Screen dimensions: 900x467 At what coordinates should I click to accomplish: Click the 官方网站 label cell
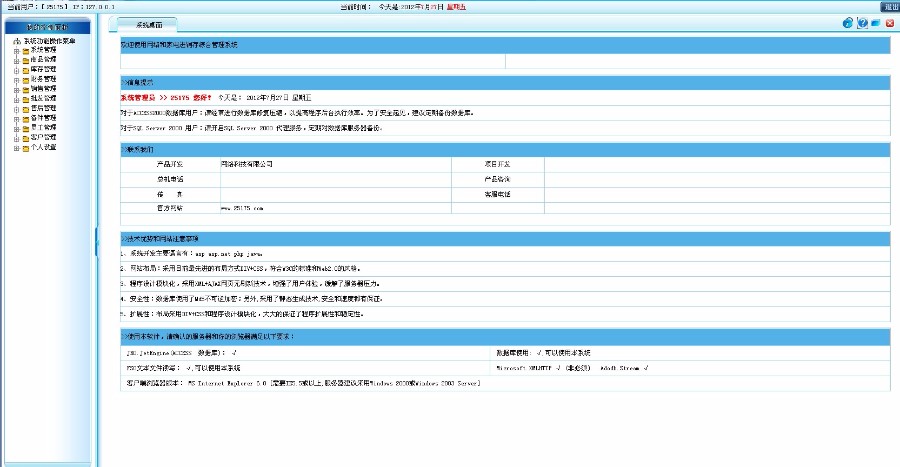click(x=170, y=208)
